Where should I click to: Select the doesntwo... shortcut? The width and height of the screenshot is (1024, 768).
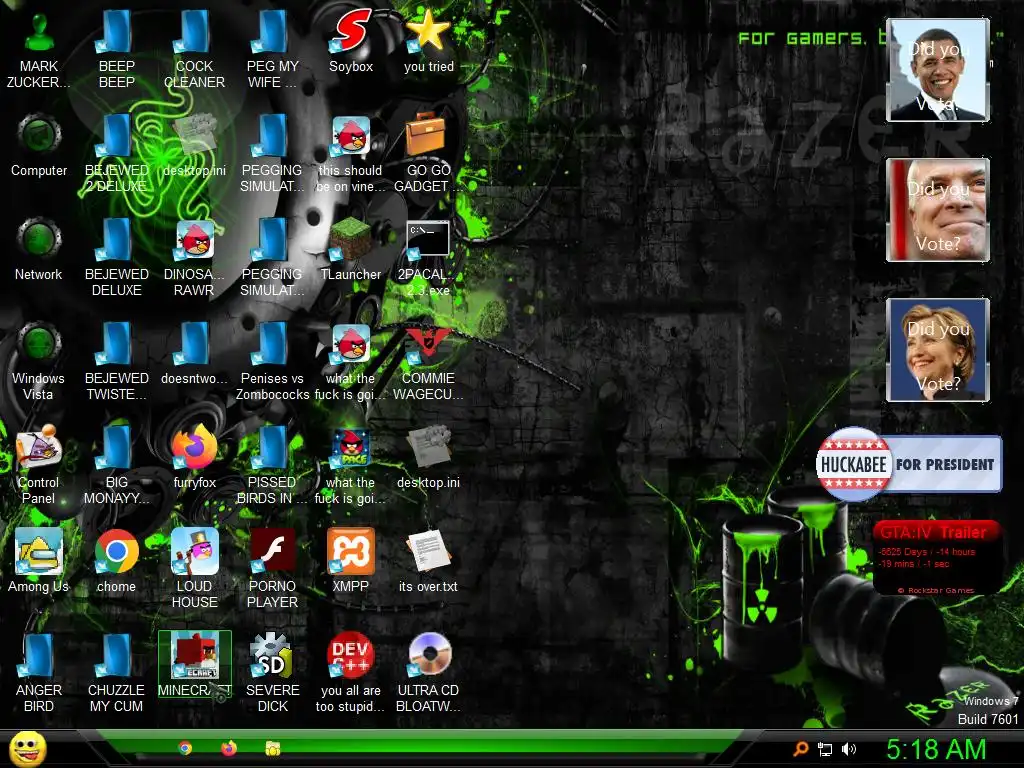(x=195, y=353)
